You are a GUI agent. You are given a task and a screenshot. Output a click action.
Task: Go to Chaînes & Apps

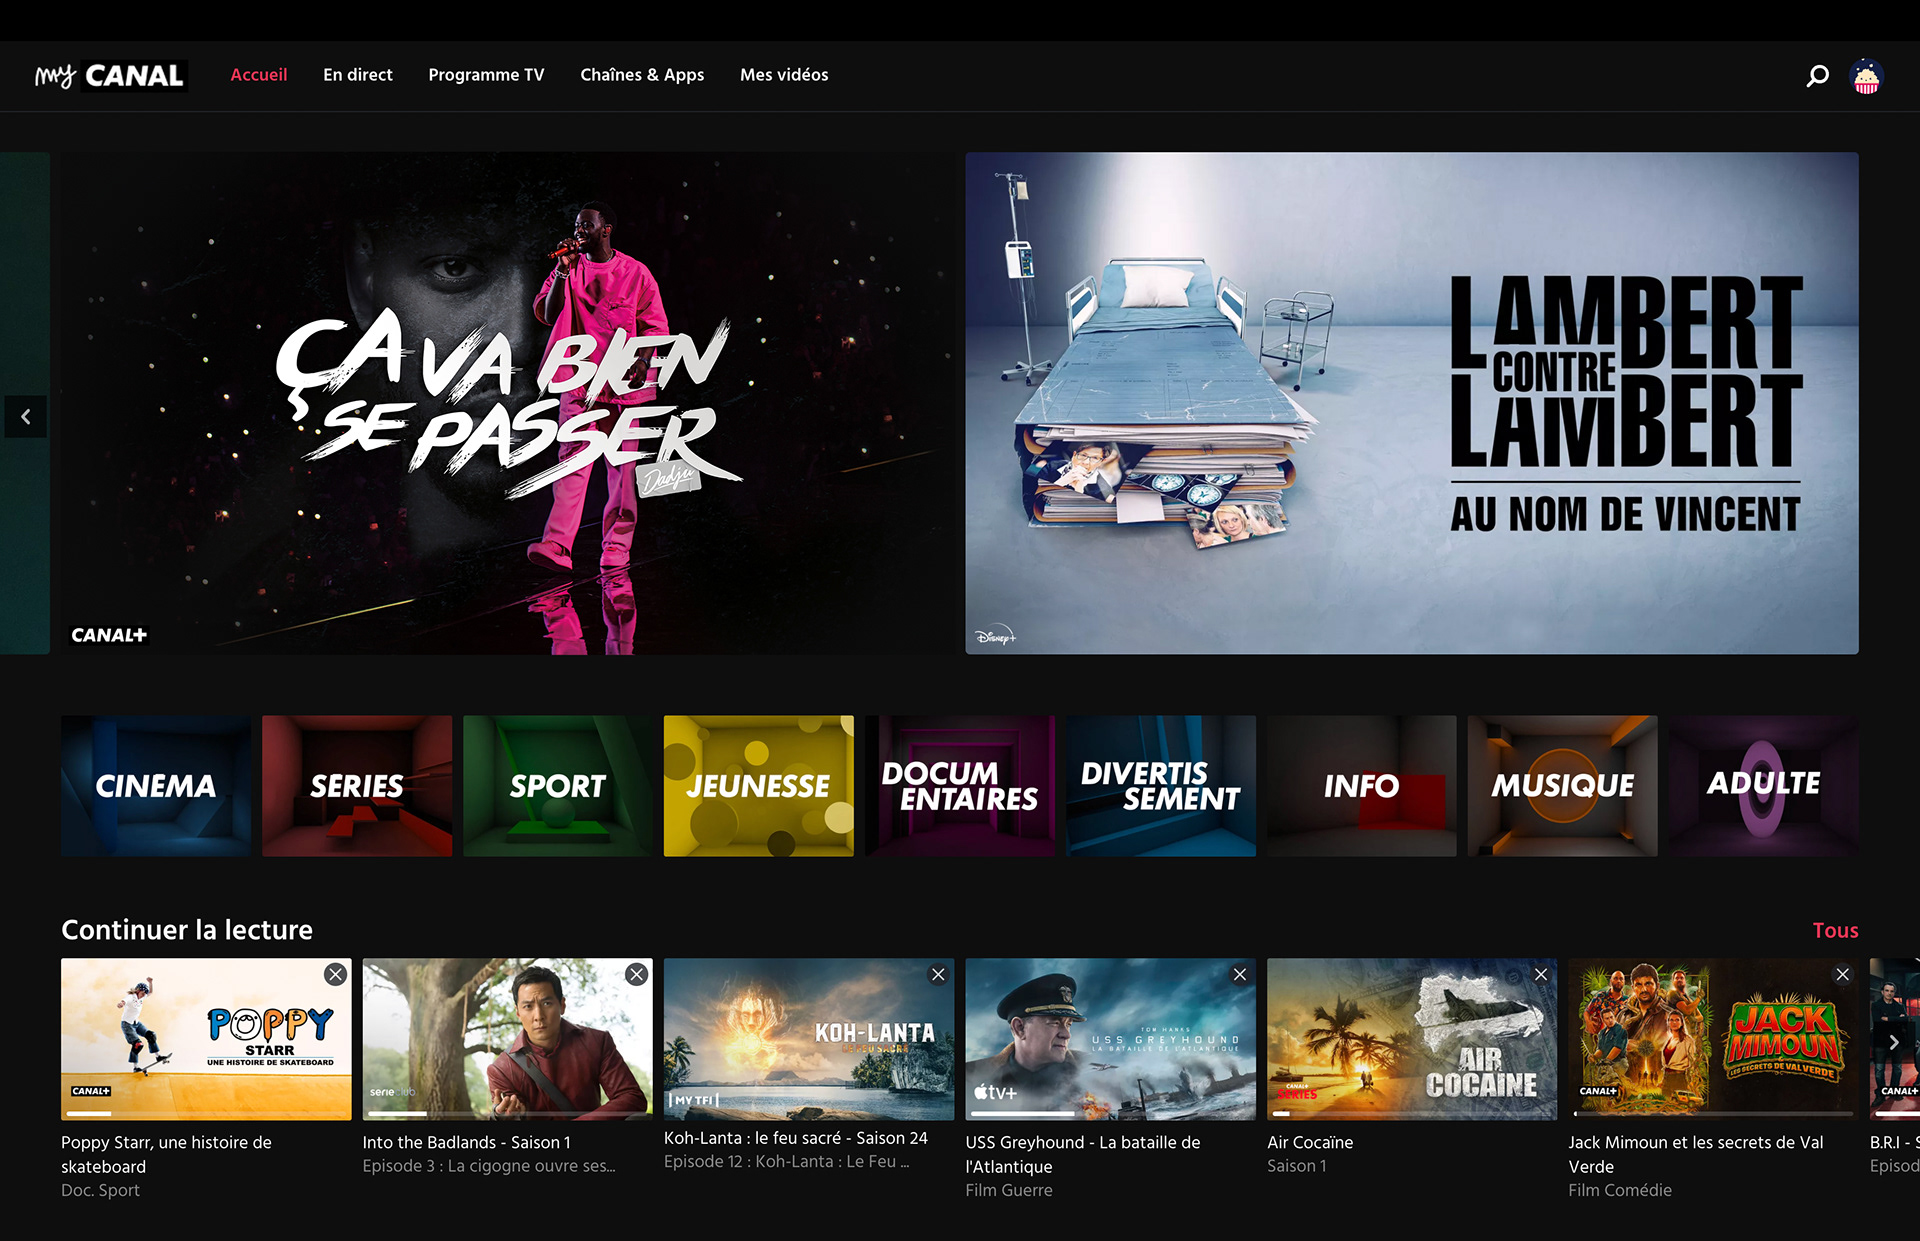coord(642,75)
